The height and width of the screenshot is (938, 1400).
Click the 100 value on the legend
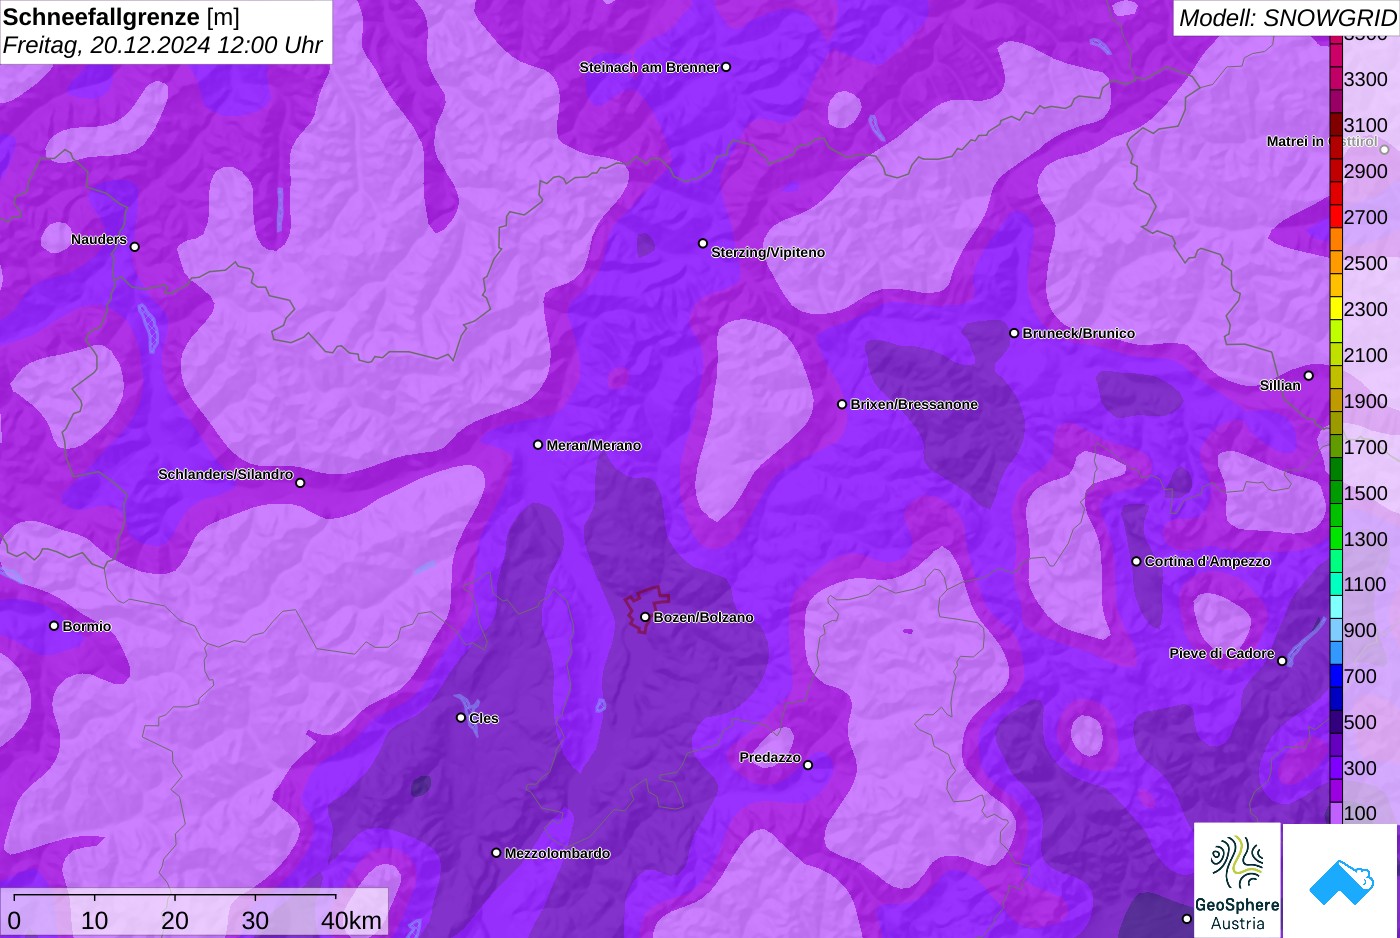pos(1360,813)
